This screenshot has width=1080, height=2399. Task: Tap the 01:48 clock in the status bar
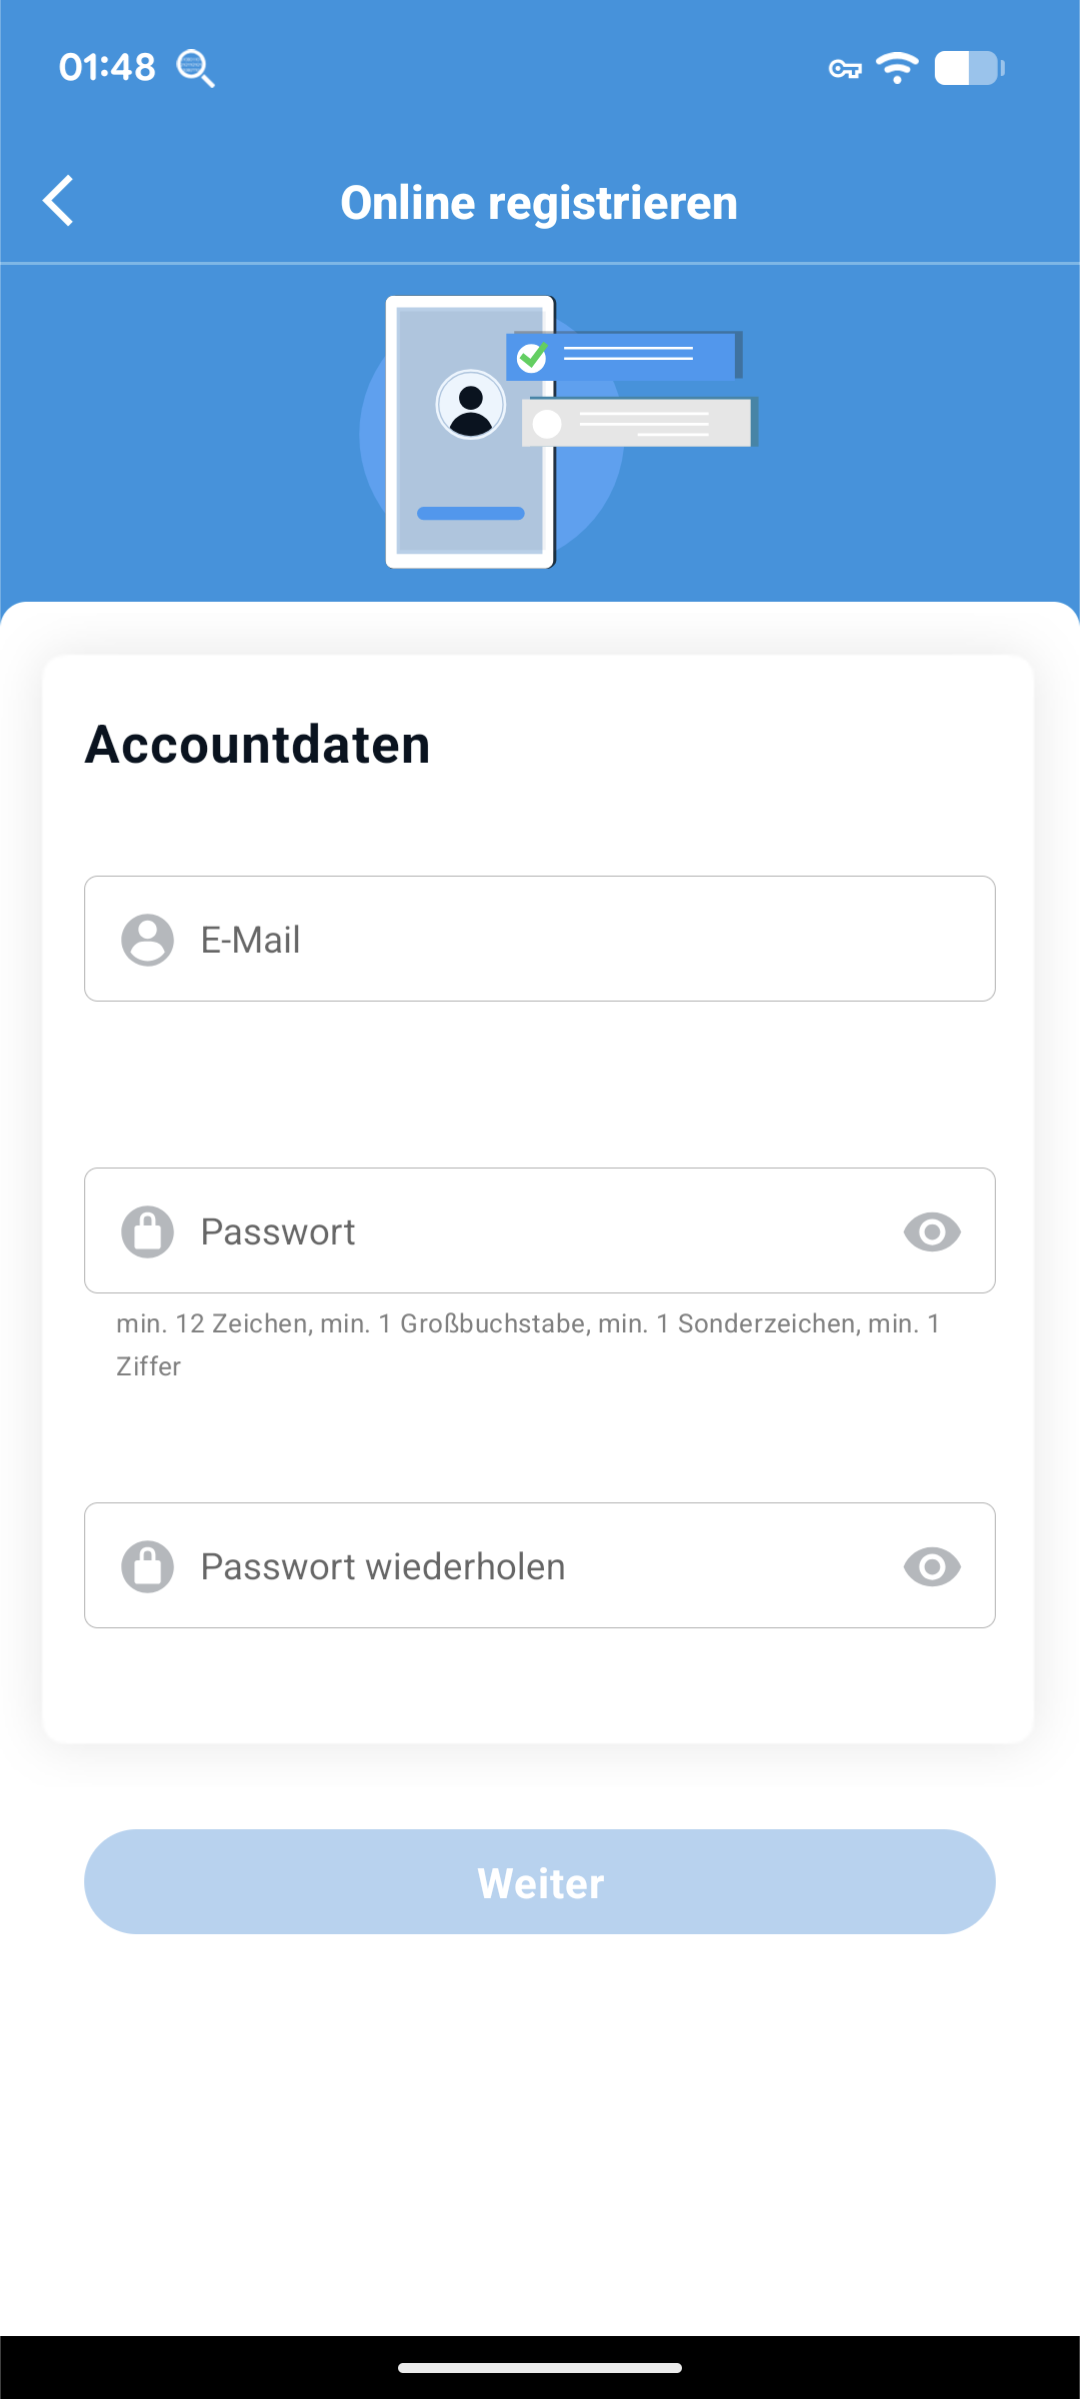tap(107, 68)
